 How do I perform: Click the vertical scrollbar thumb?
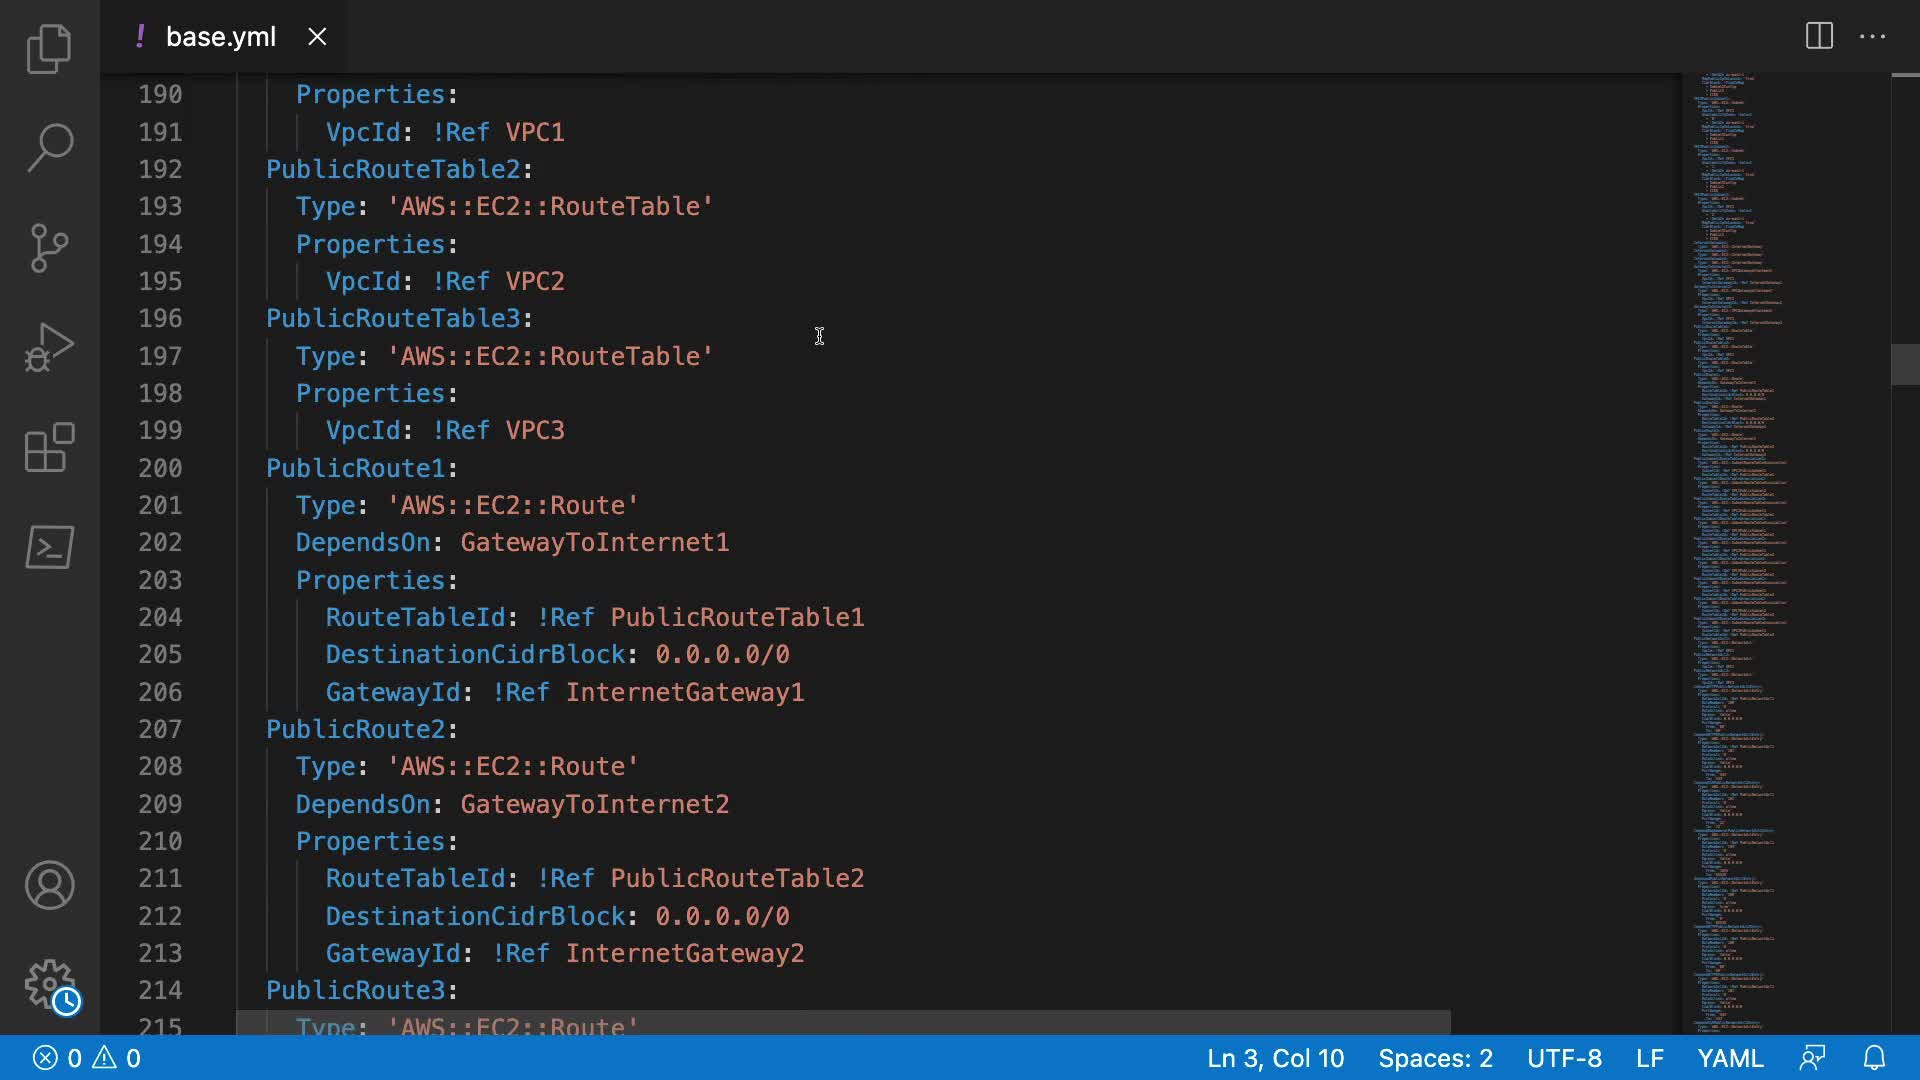pos(1904,364)
